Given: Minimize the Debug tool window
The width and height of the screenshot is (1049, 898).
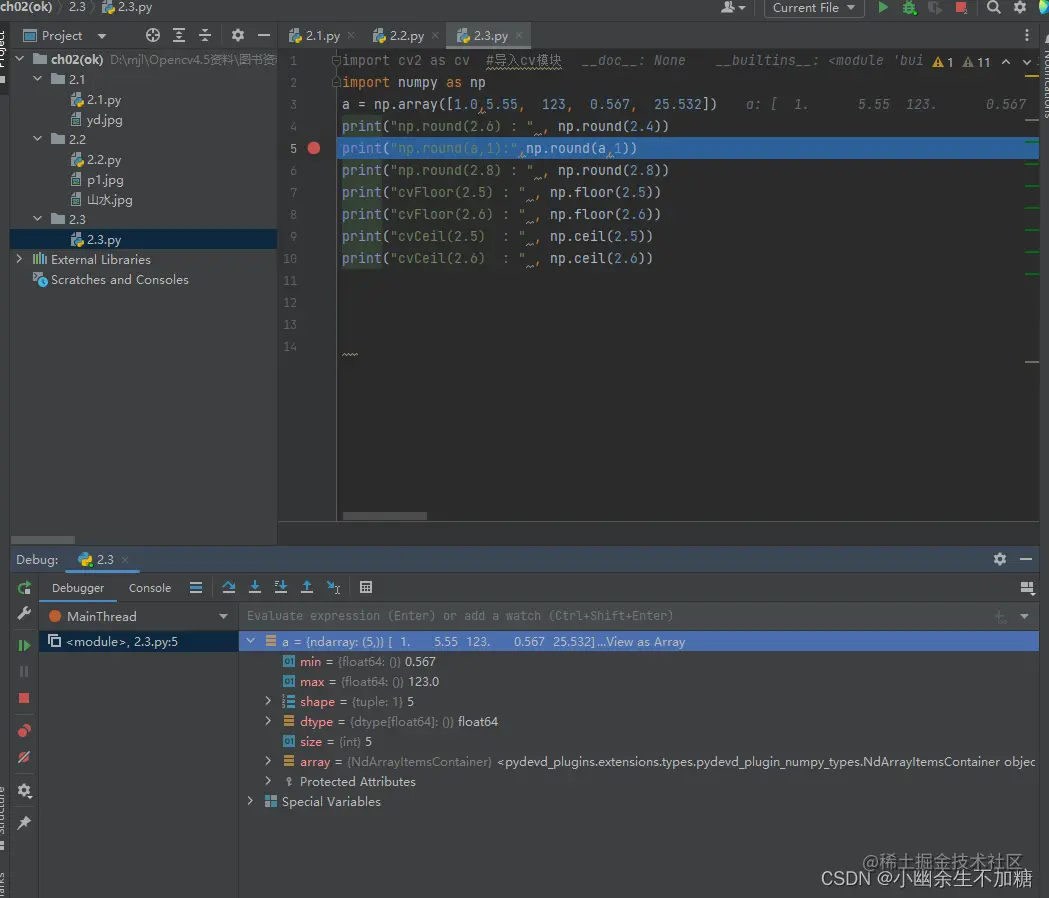Looking at the screenshot, I should (1026, 559).
